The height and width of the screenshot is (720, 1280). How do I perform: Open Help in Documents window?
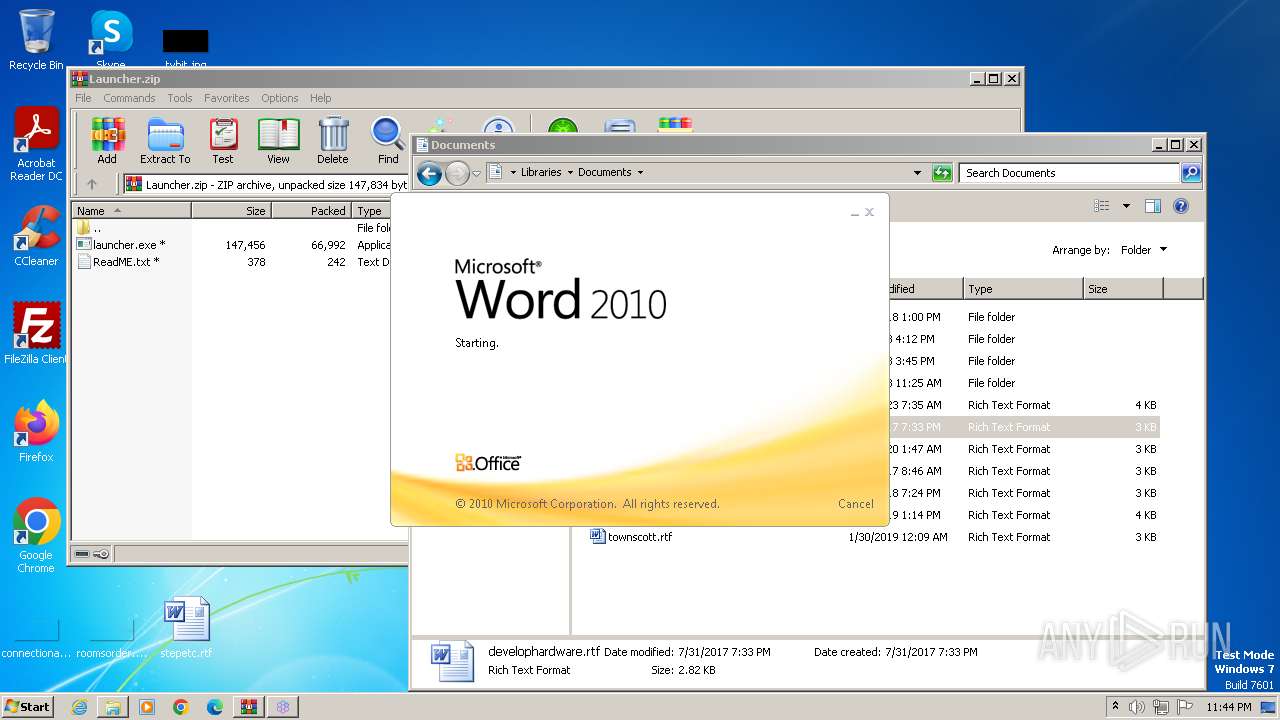1180,206
